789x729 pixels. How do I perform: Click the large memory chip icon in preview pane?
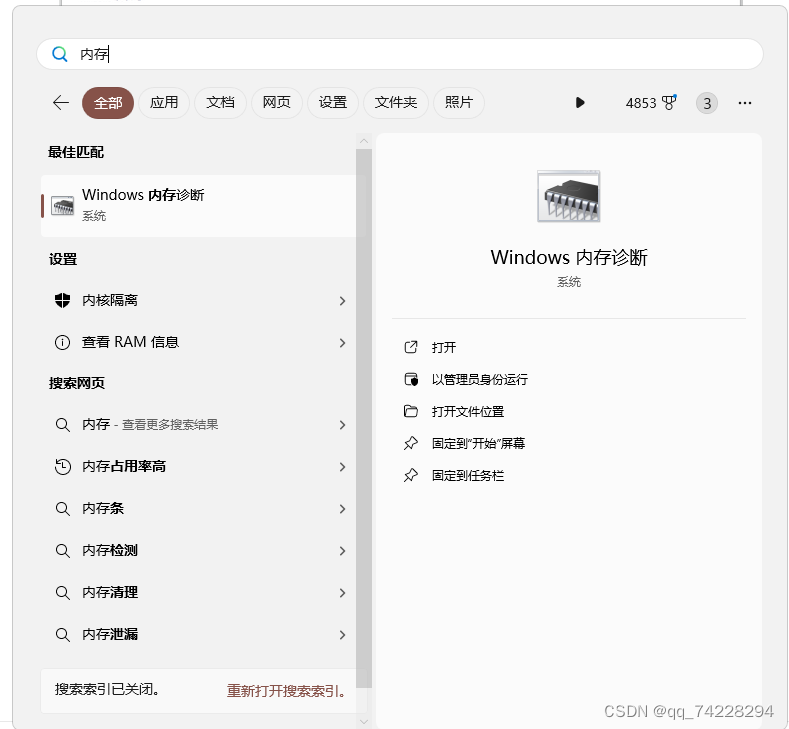(x=569, y=196)
